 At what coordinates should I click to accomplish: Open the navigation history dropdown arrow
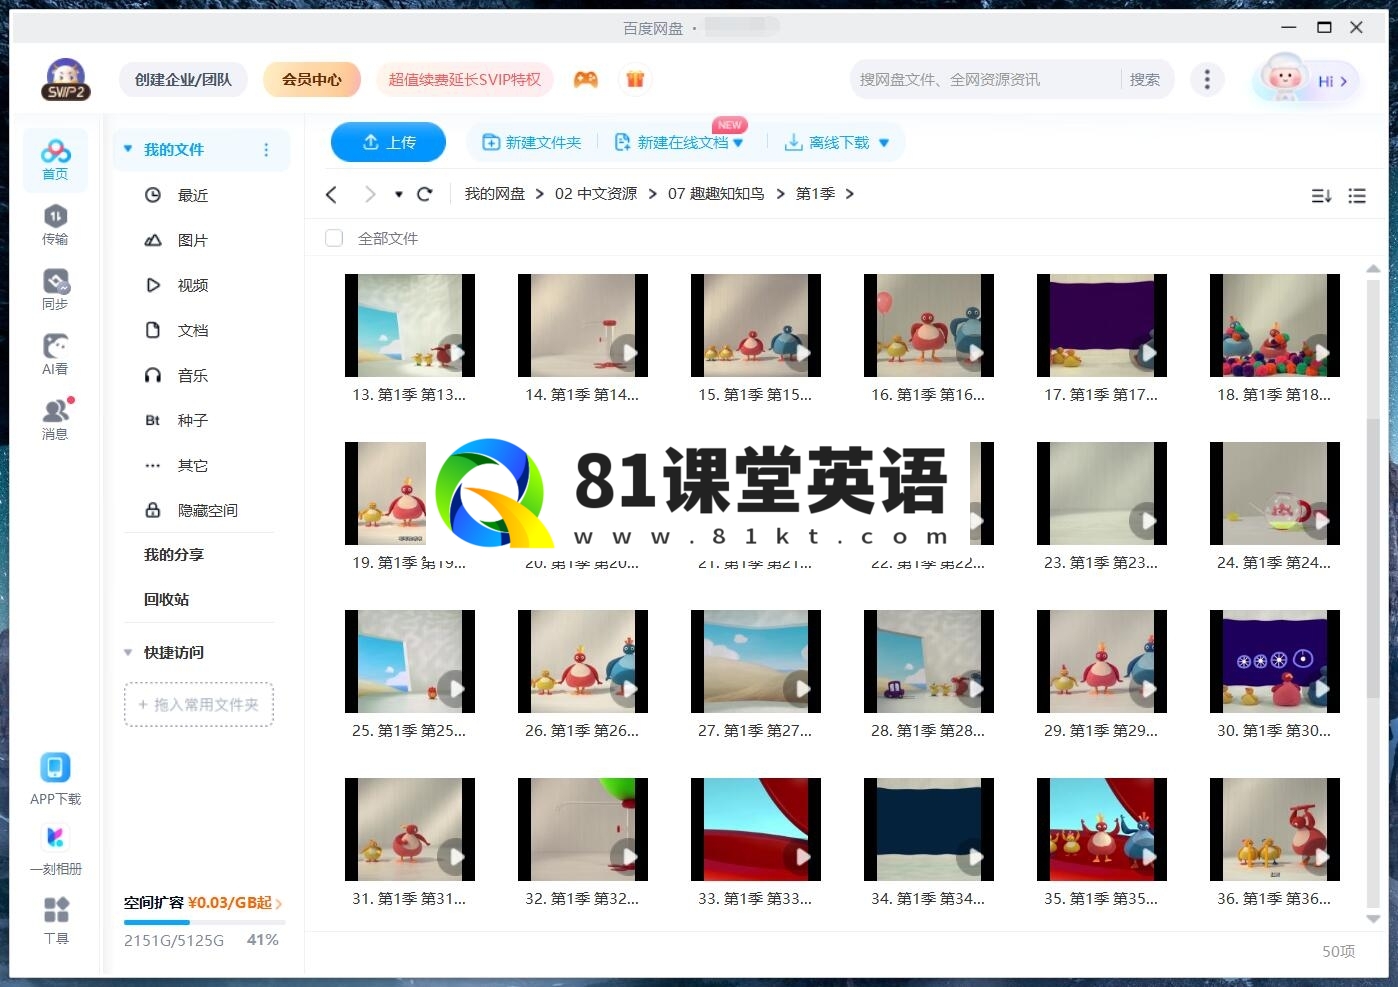(x=398, y=194)
